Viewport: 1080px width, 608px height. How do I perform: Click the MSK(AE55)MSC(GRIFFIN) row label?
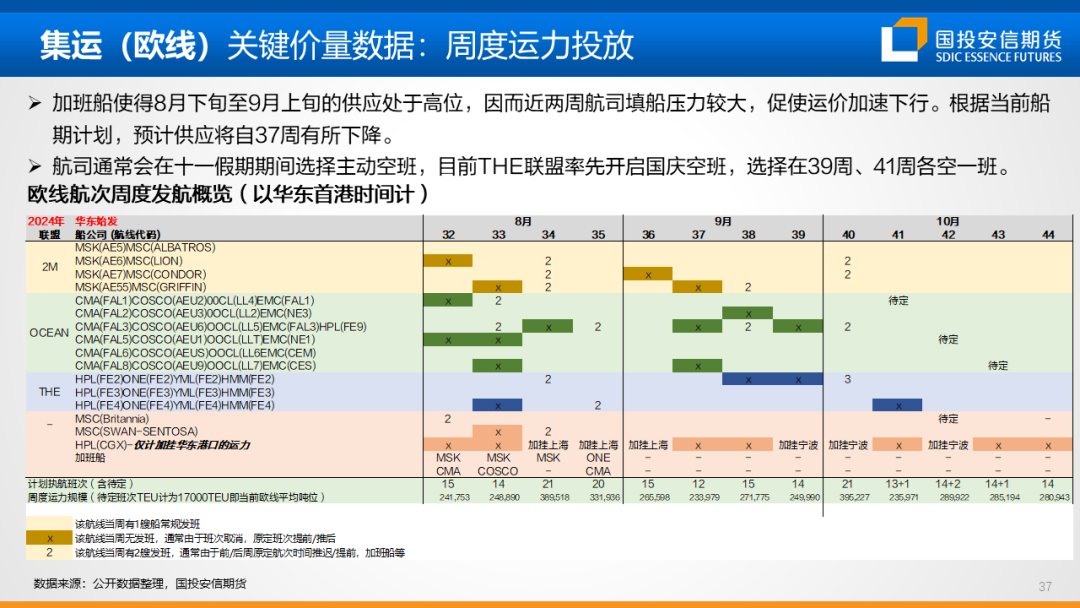(141, 287)
